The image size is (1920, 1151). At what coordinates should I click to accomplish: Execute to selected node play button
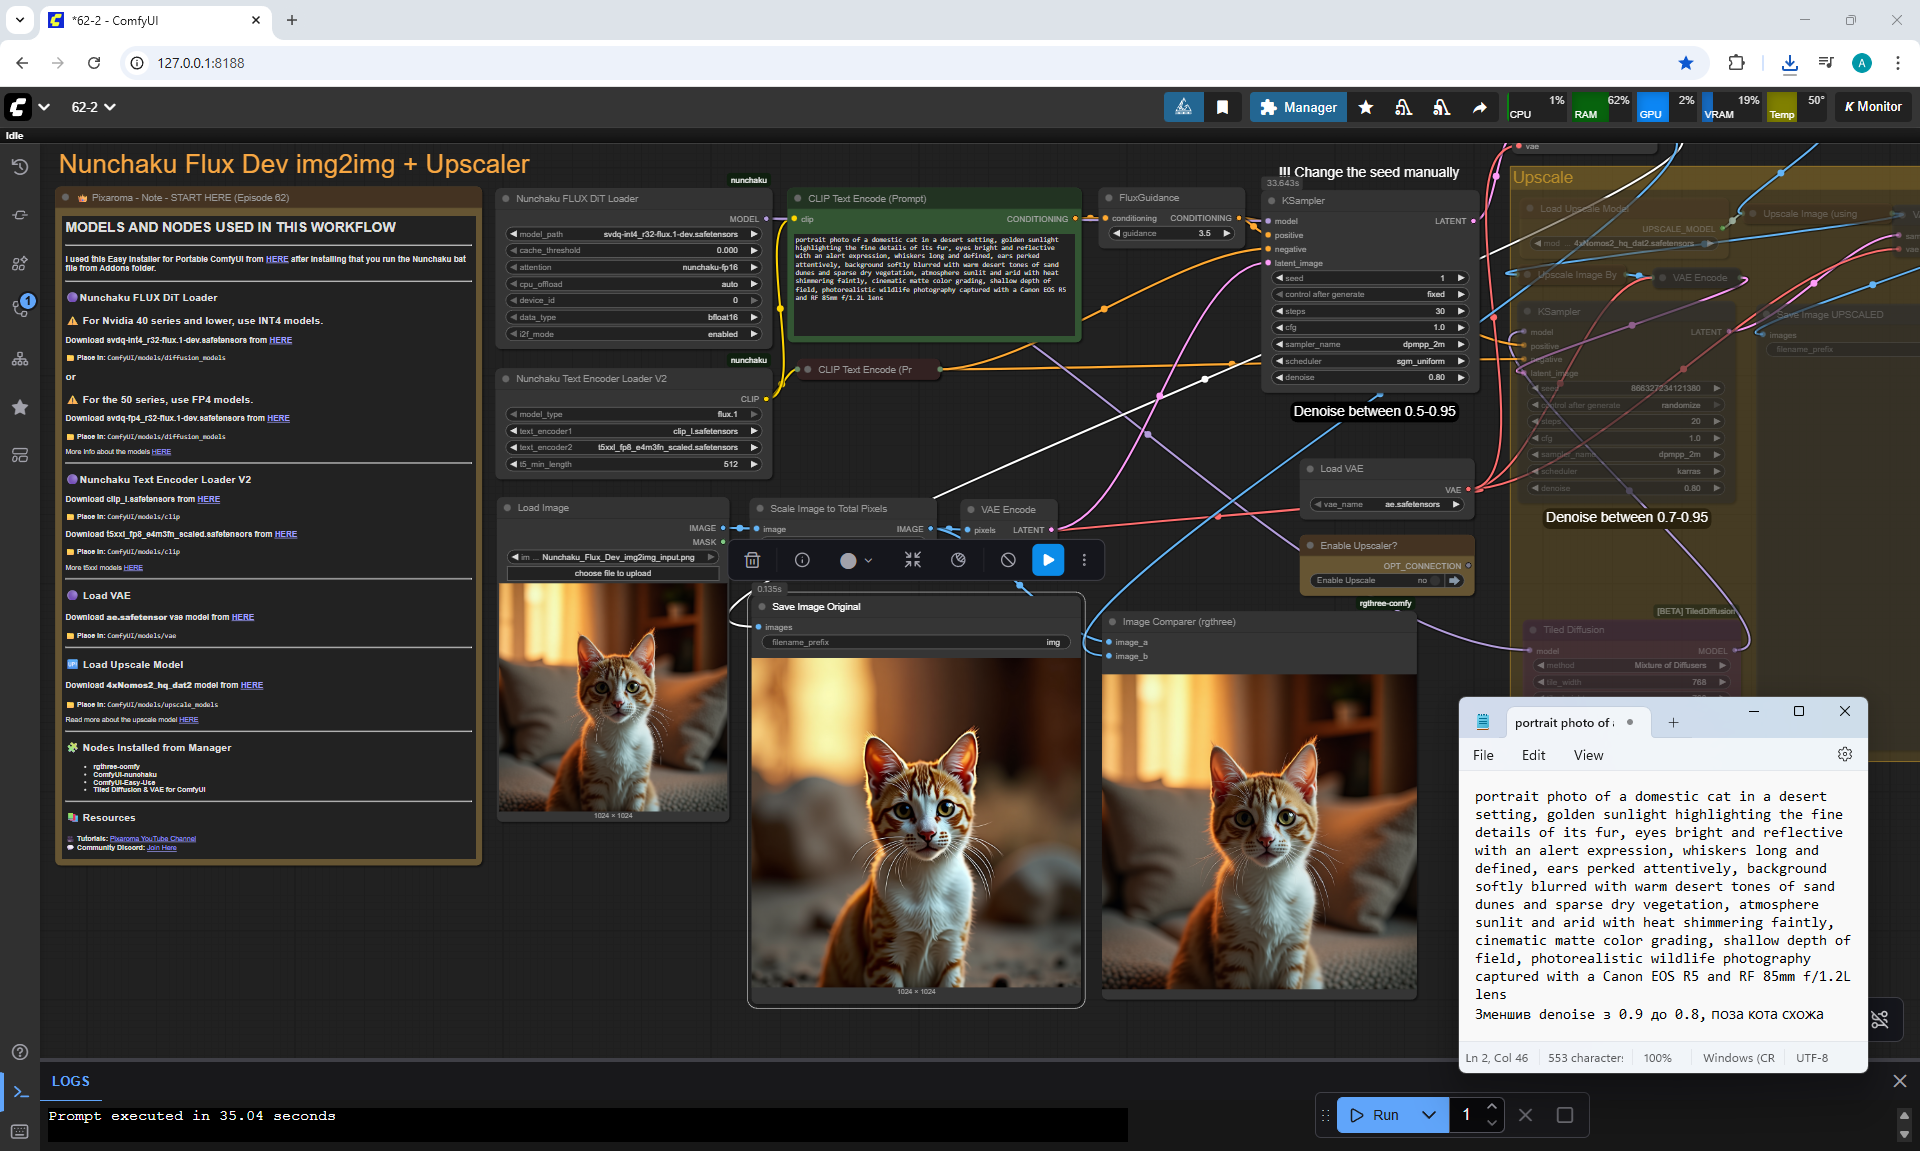click(x=1048, y=560)
